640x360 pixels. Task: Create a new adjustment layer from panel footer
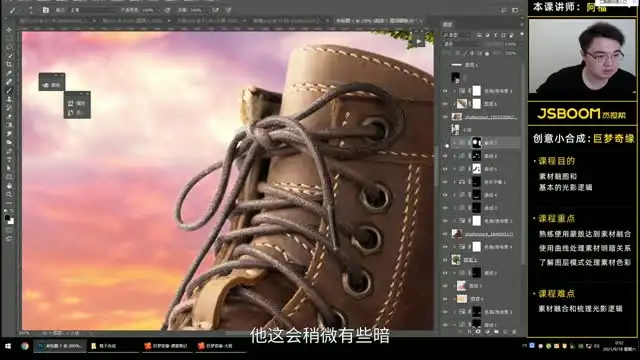point(487,332)
